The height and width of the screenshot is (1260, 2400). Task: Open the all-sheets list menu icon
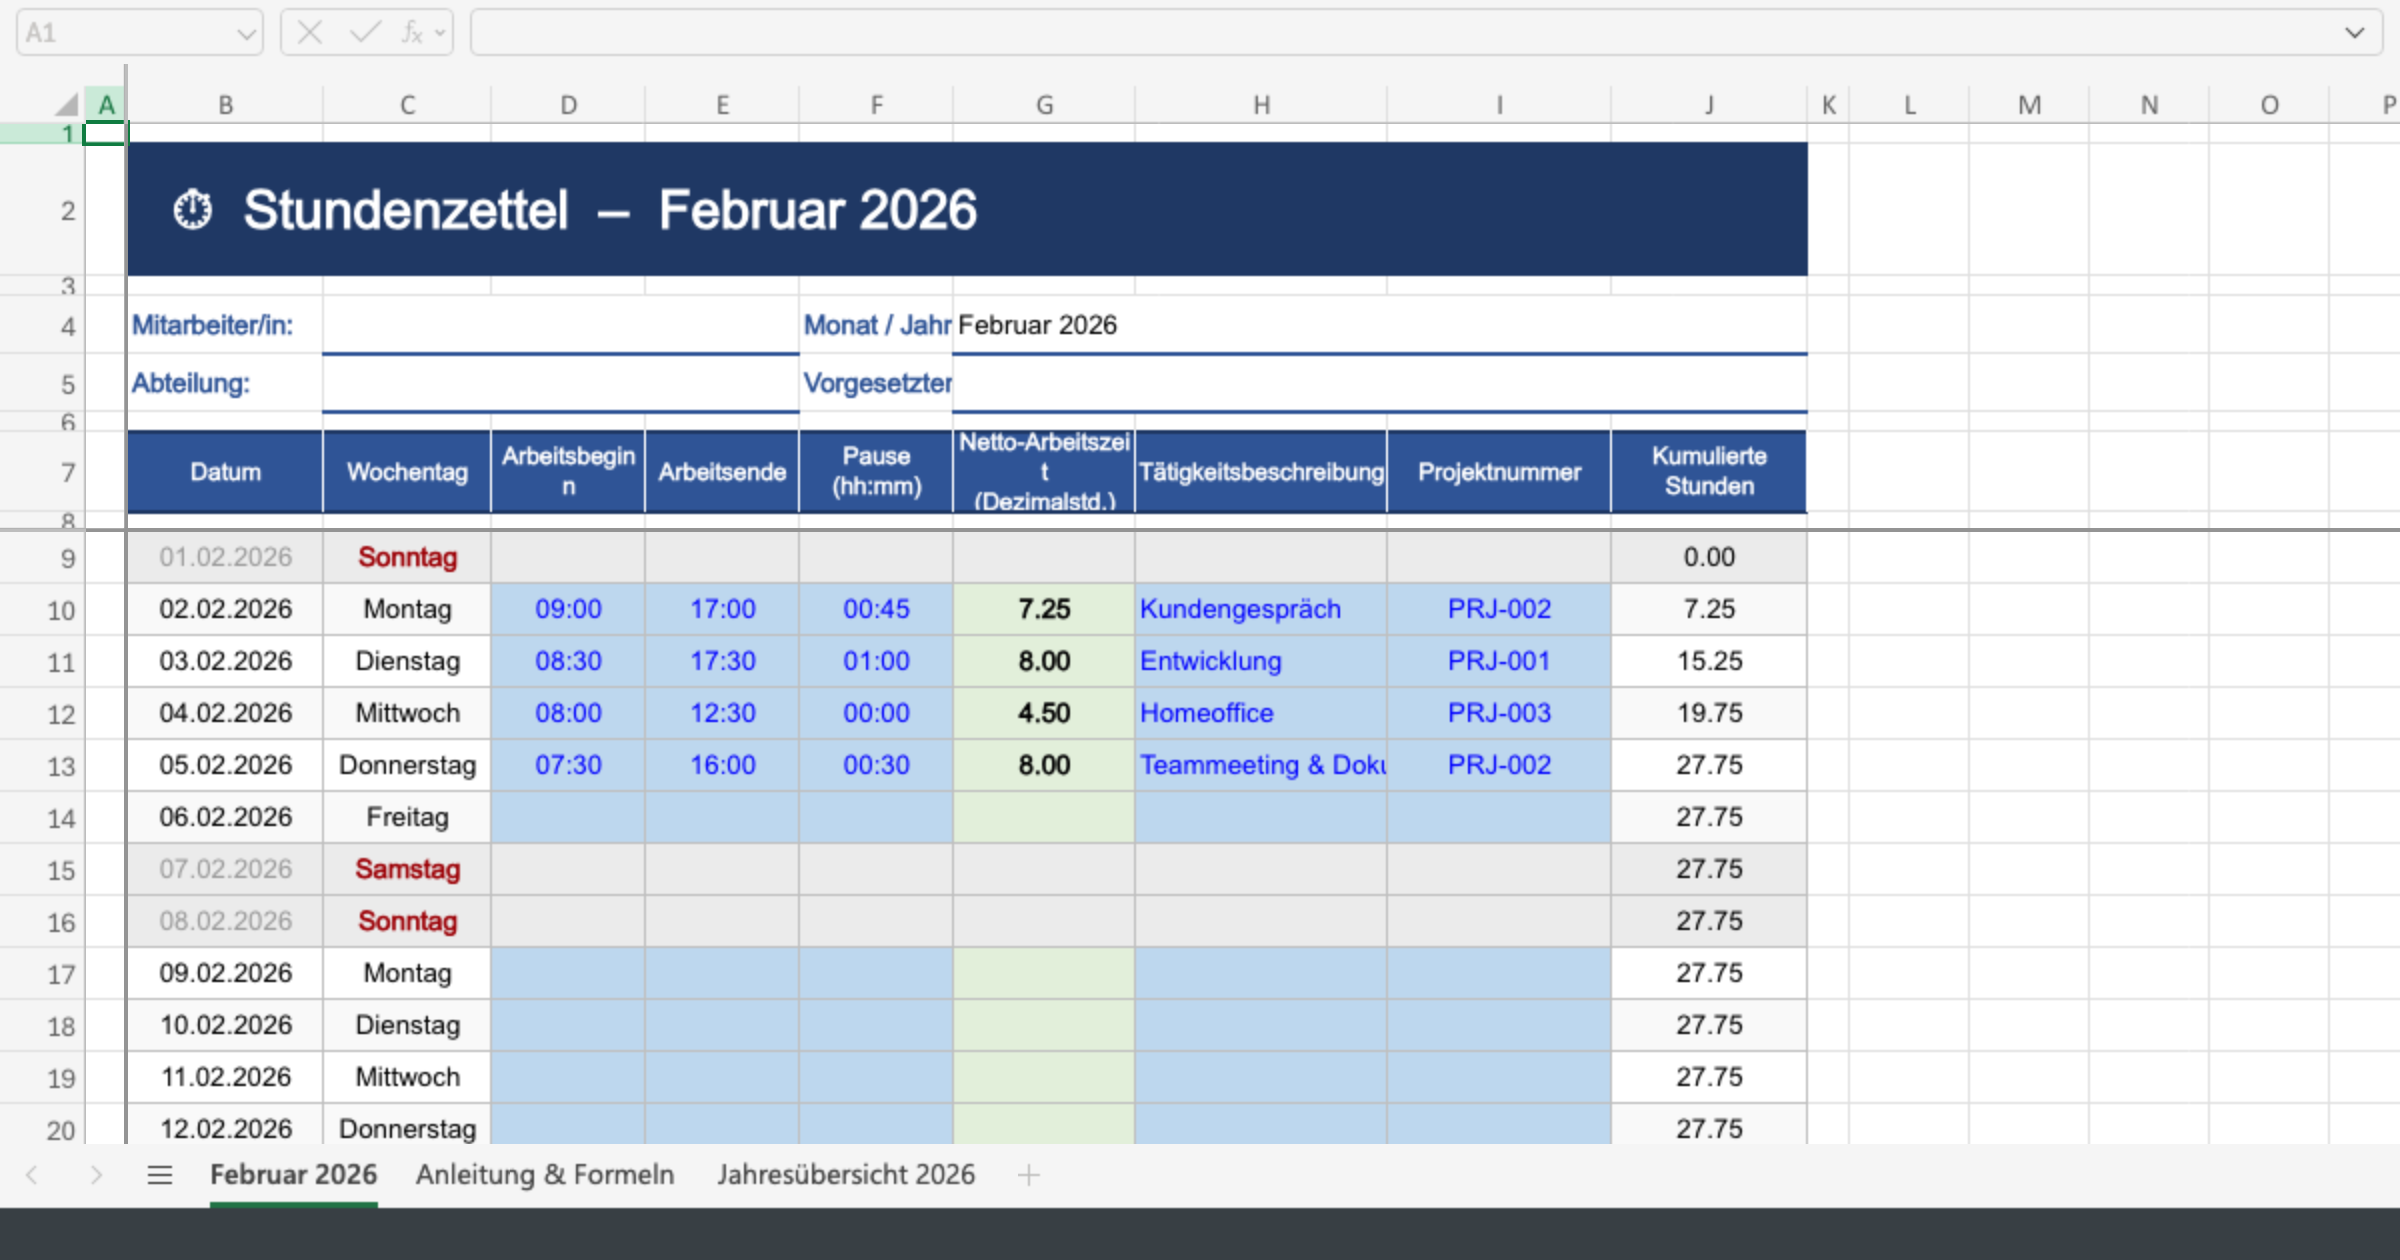pyautogui.click(x=160, y=1175)
